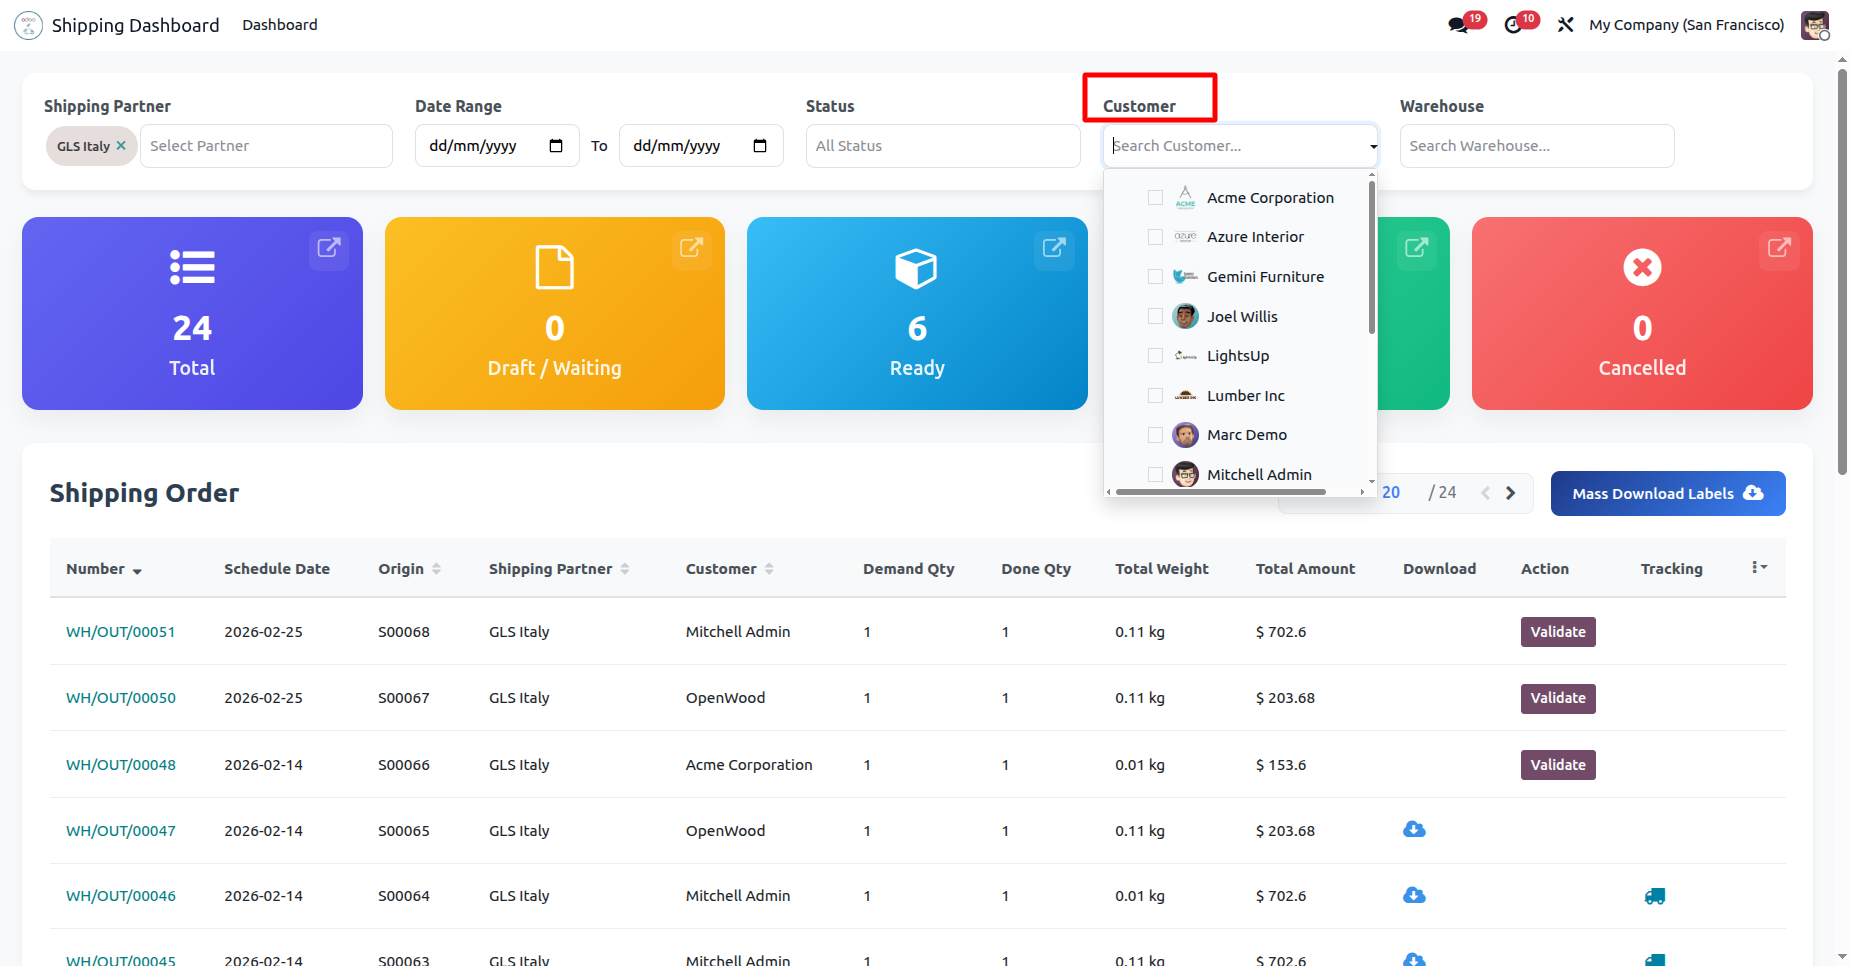Remove the GLS Italy partner tag
Viewport: 1850px width, 966px height.
[x=121, y=146]
